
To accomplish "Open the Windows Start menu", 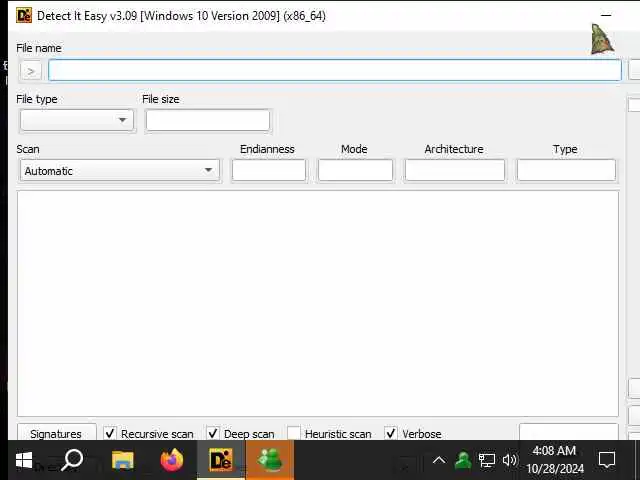I will [24, 460].
